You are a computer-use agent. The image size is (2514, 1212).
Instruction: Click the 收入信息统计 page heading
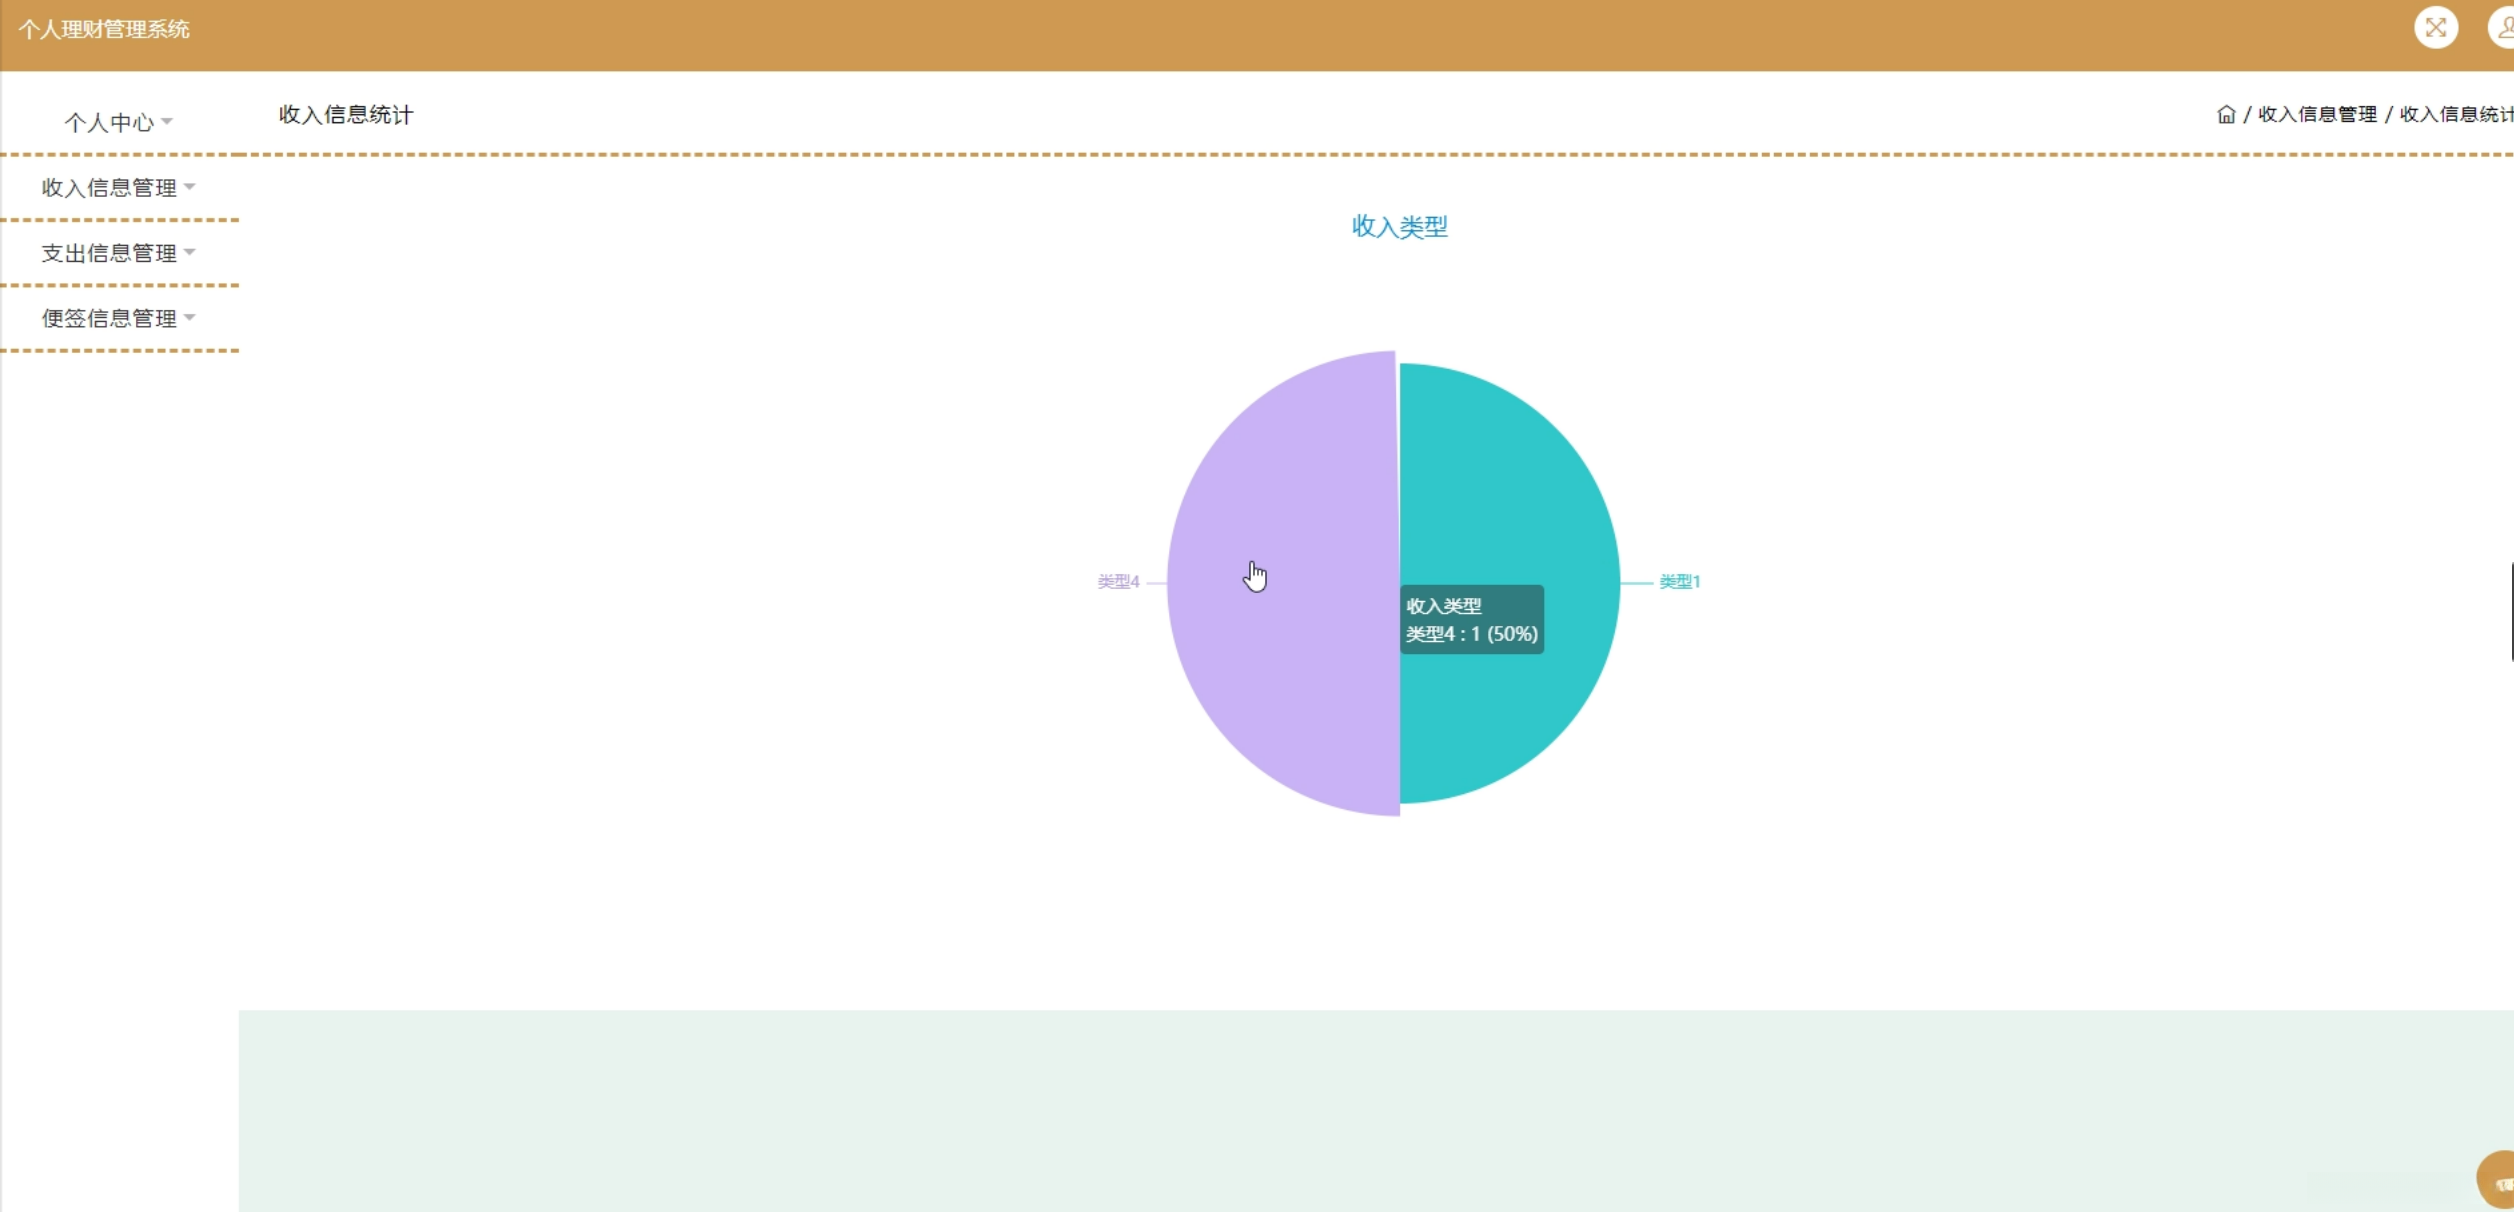click(346, 115)
